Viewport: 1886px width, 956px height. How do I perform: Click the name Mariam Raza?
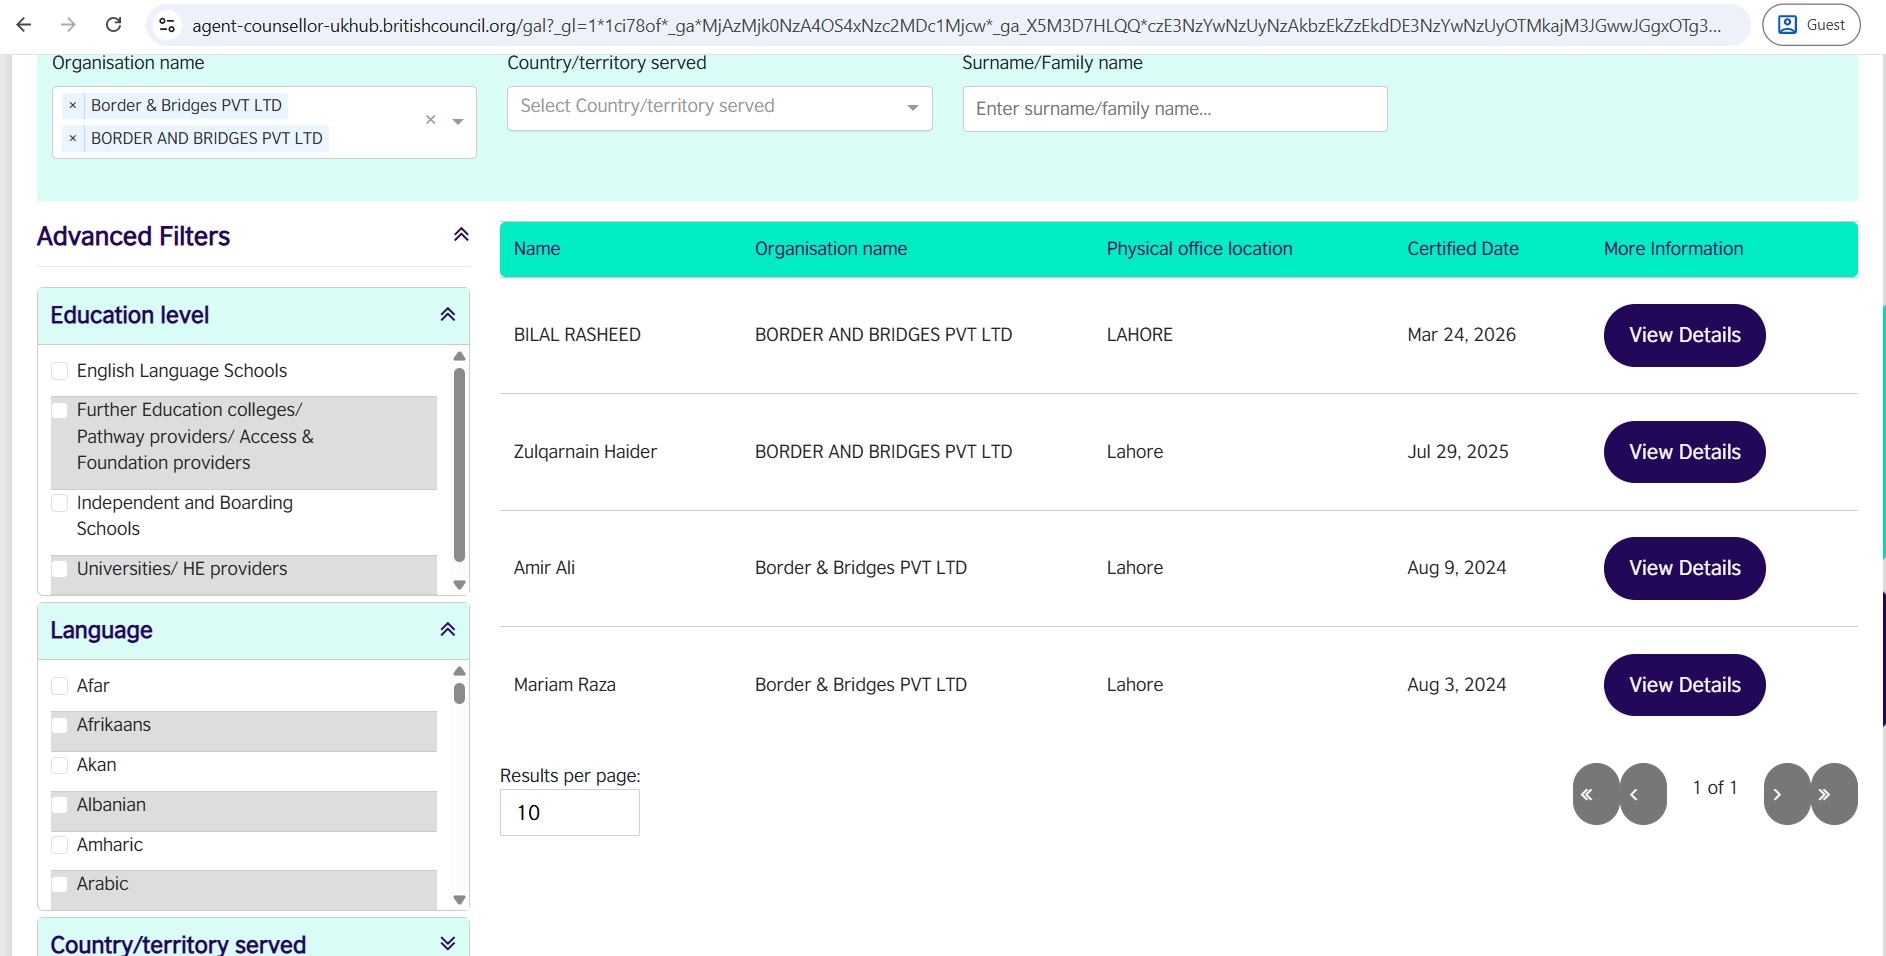564,685
